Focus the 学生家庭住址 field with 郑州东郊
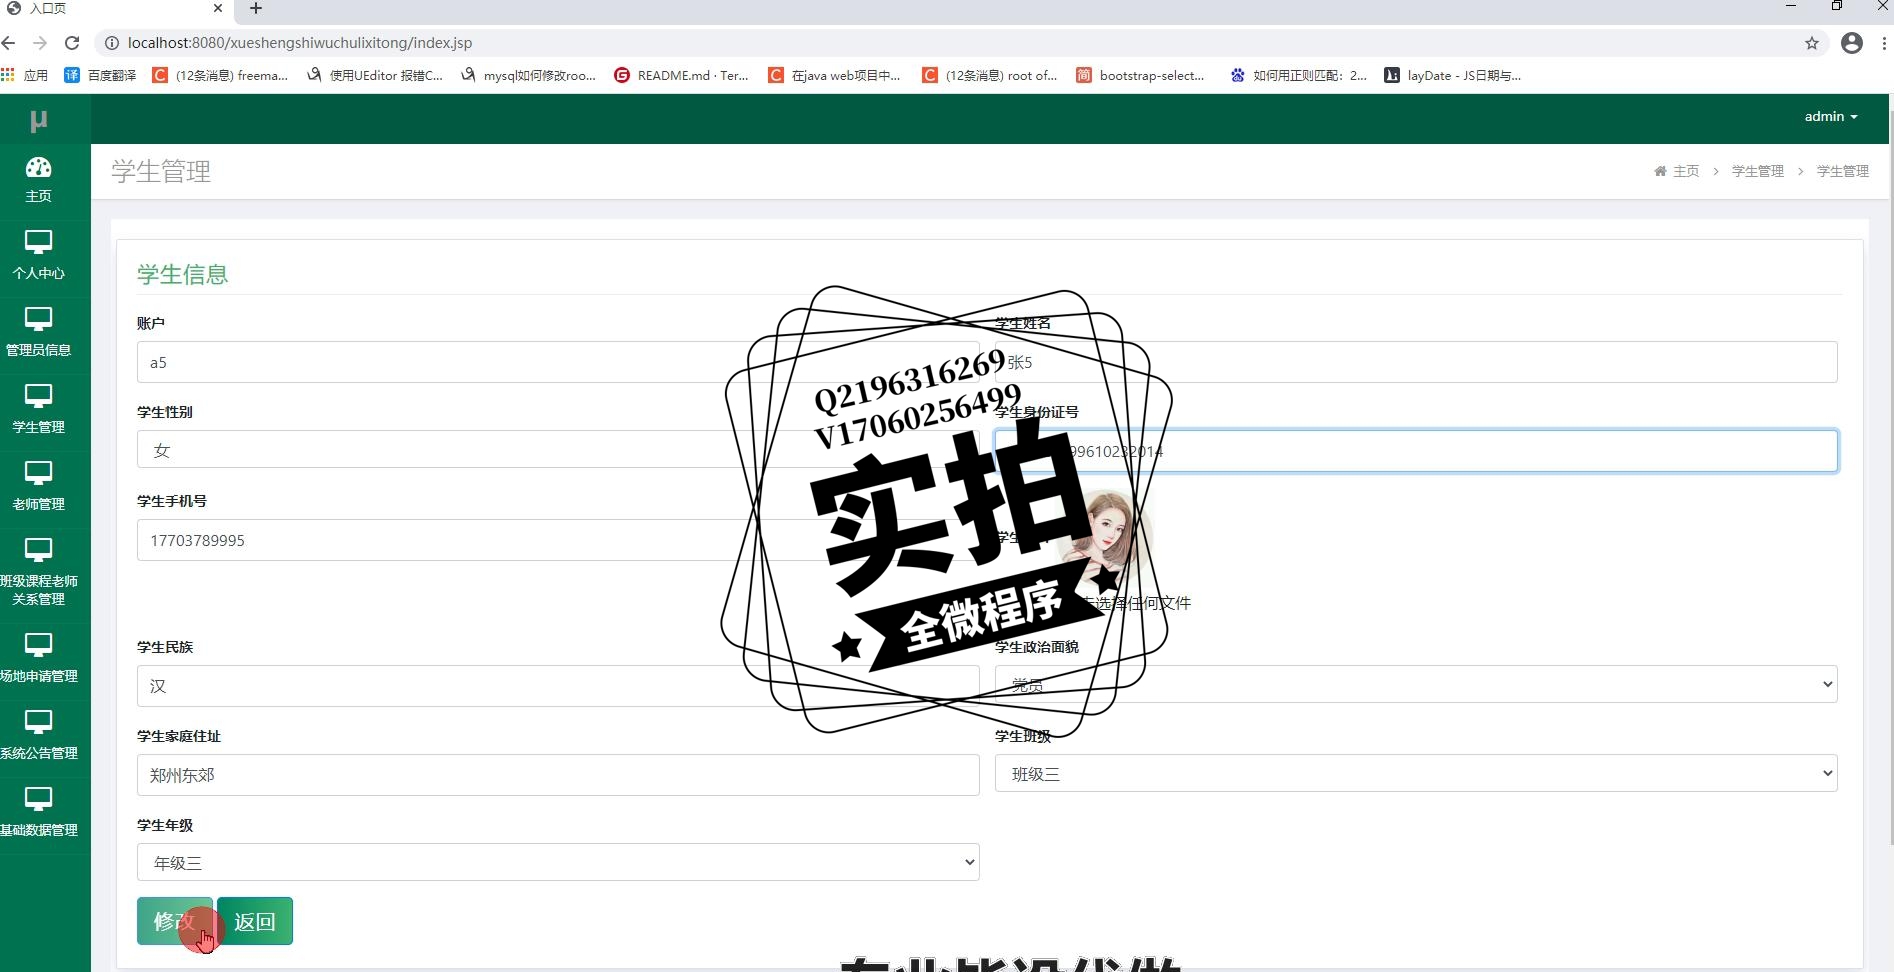The width and height of the screenshot is (1894, 972). pyautogui.click(x=558, y=775)
